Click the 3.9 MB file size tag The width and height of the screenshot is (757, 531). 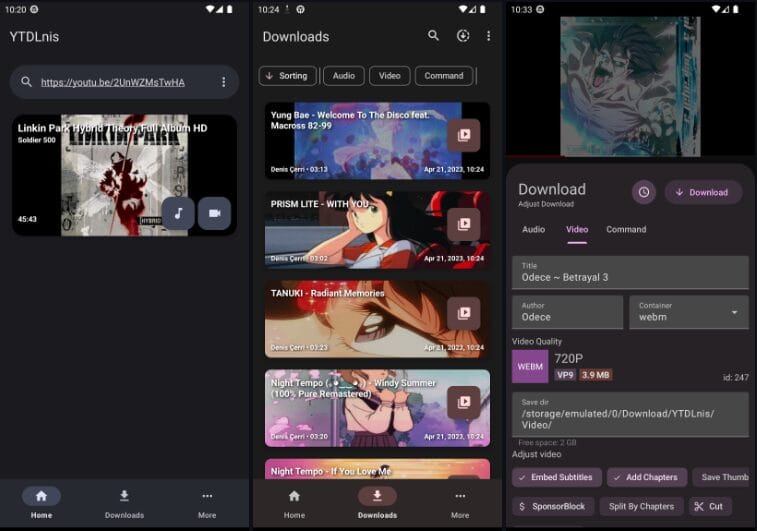pos(595,375)
